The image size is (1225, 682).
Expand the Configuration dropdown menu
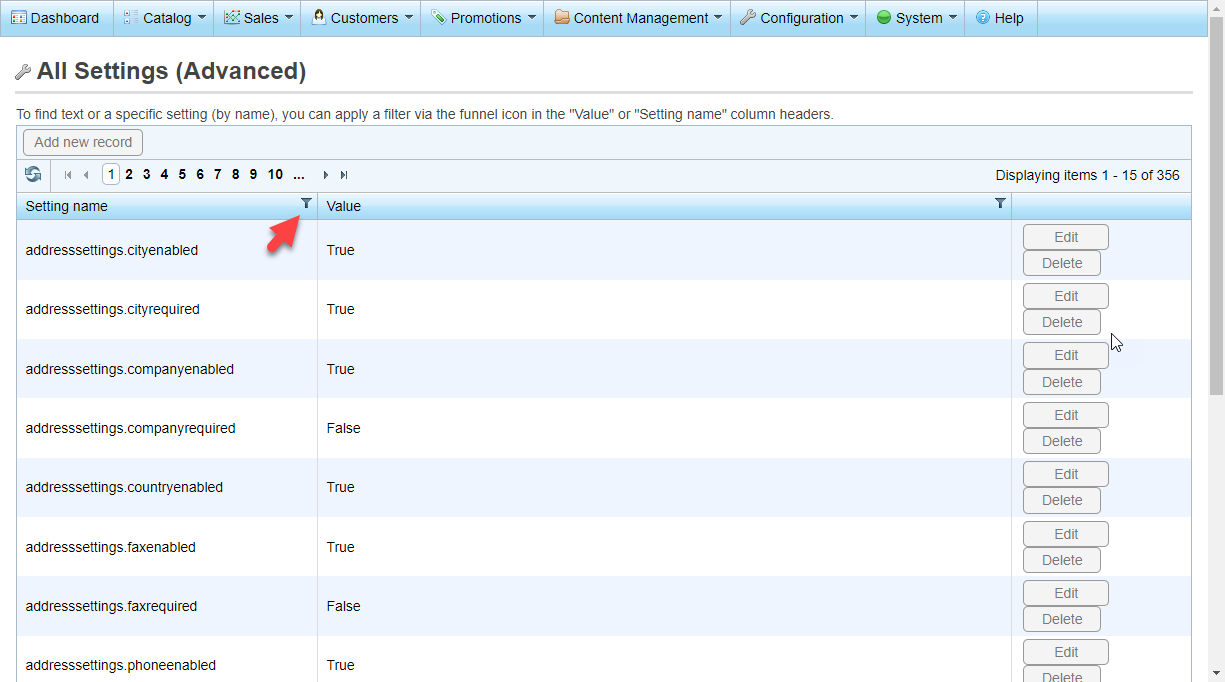(x=801, y=18)
